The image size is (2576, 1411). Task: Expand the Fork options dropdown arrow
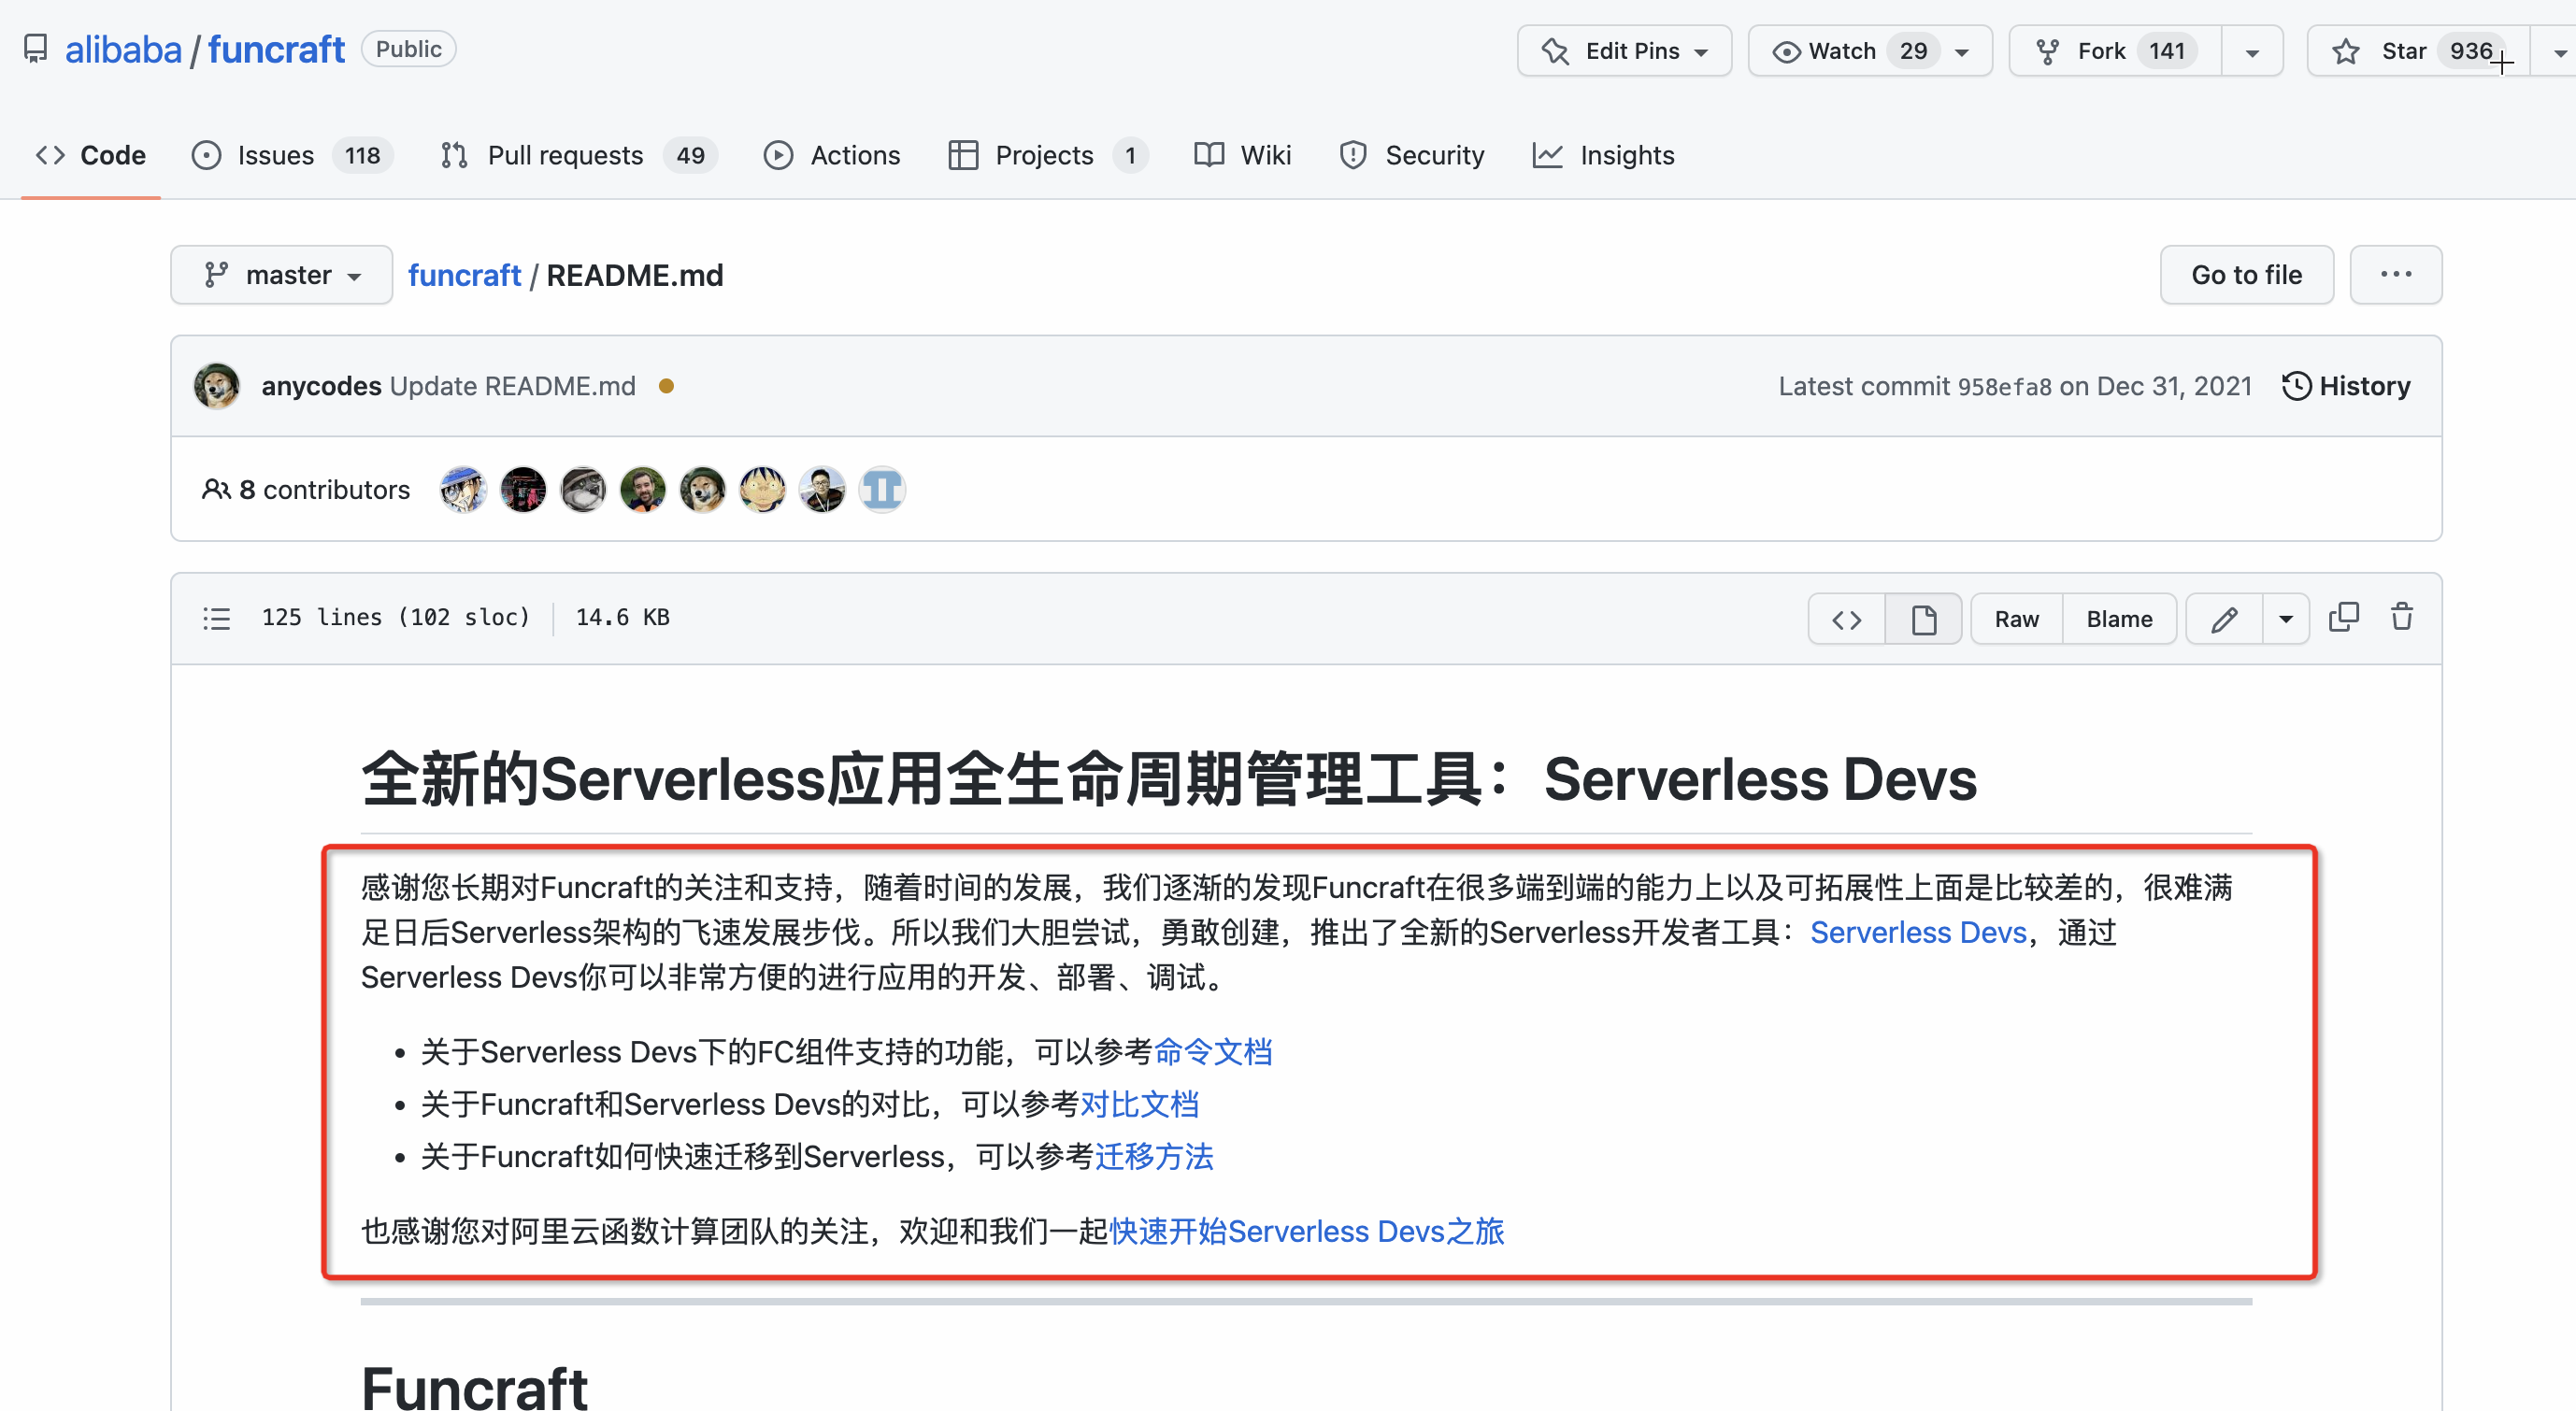(2252, 51)
